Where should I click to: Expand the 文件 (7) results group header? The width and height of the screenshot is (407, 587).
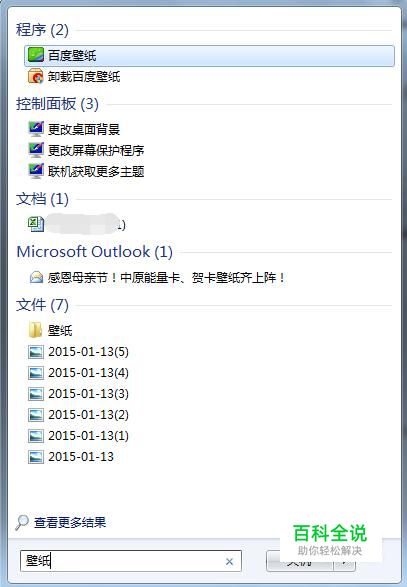click(42, 305)
